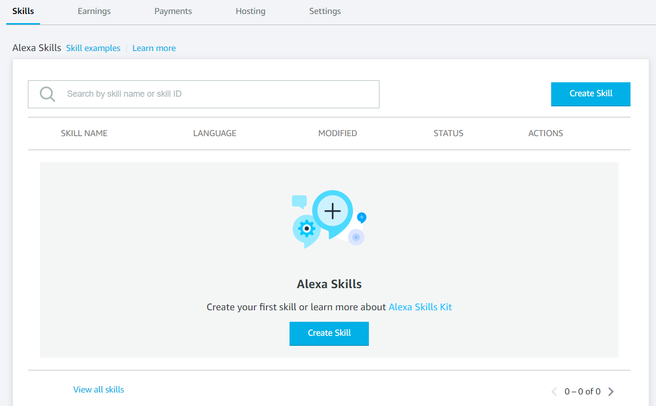
Task: Open the View all skills link
Action: (x=99, y=390)
